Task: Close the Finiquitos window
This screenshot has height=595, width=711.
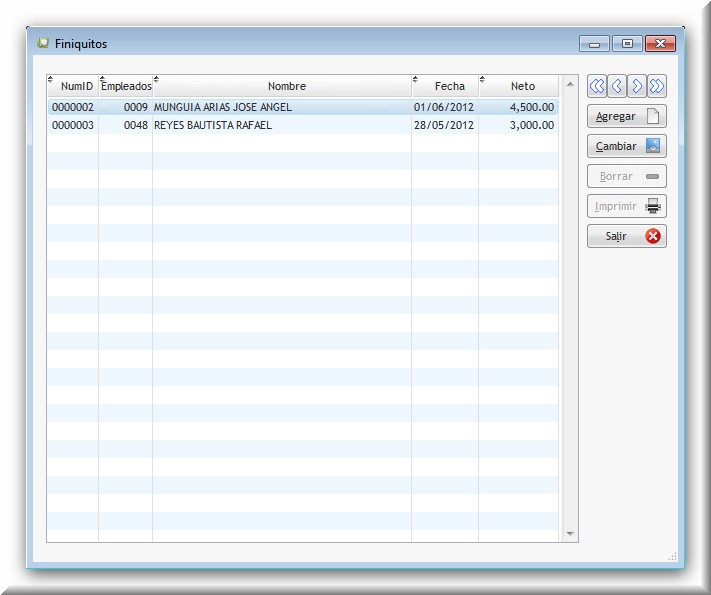Action: pos(660,44)
